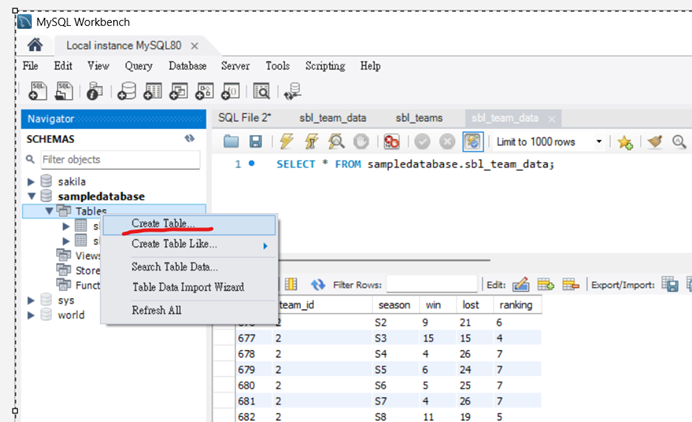Expand the world schema
The image size is (692, 422).
pos(31,315)
